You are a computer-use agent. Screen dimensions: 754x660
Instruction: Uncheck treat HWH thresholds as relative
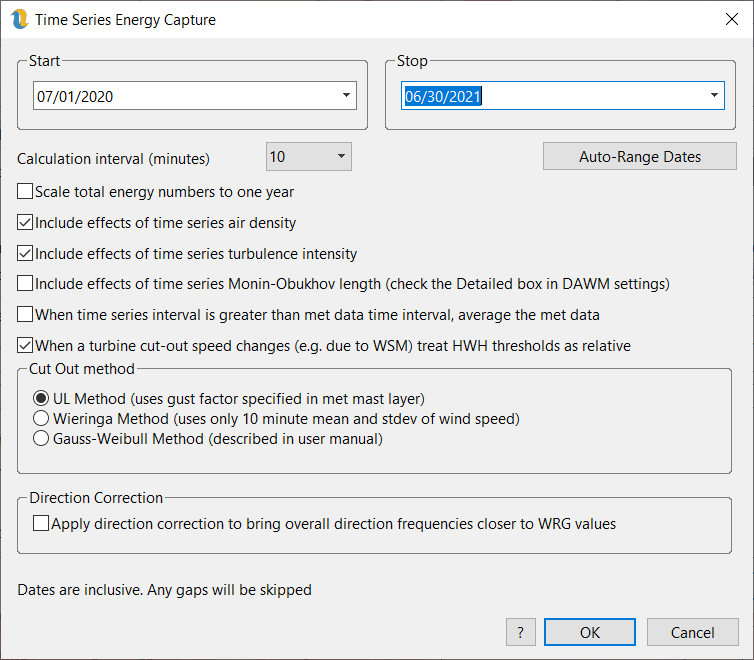point(26,346)
